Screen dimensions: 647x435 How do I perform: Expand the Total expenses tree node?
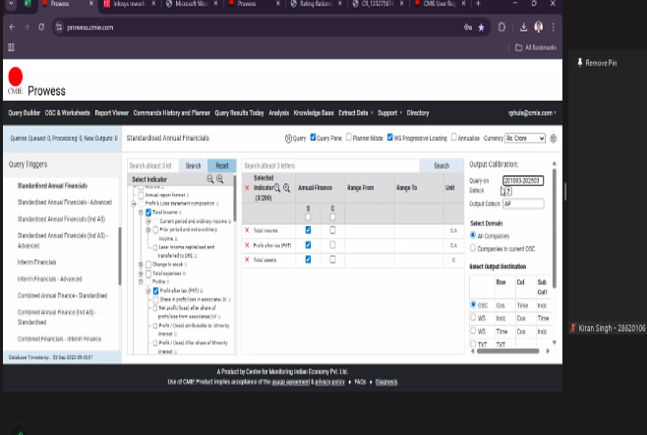click(x=140, y=273)
